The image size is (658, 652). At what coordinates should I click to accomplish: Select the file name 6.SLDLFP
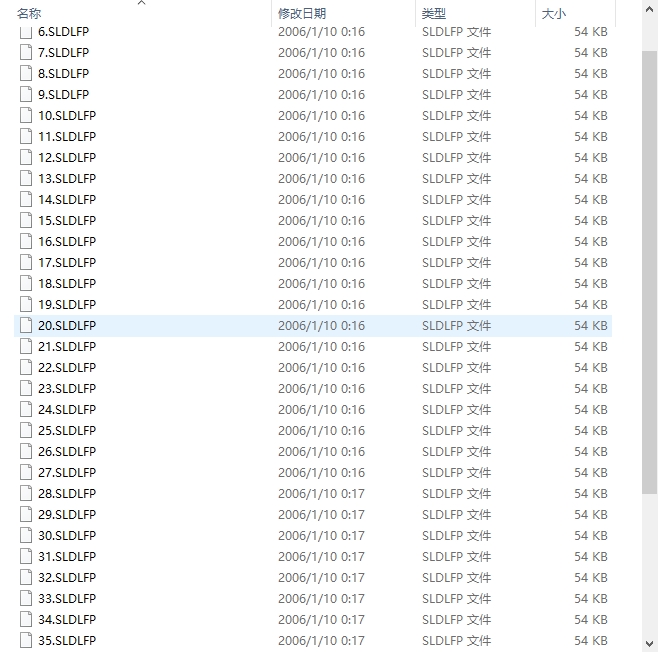[63, 31]
